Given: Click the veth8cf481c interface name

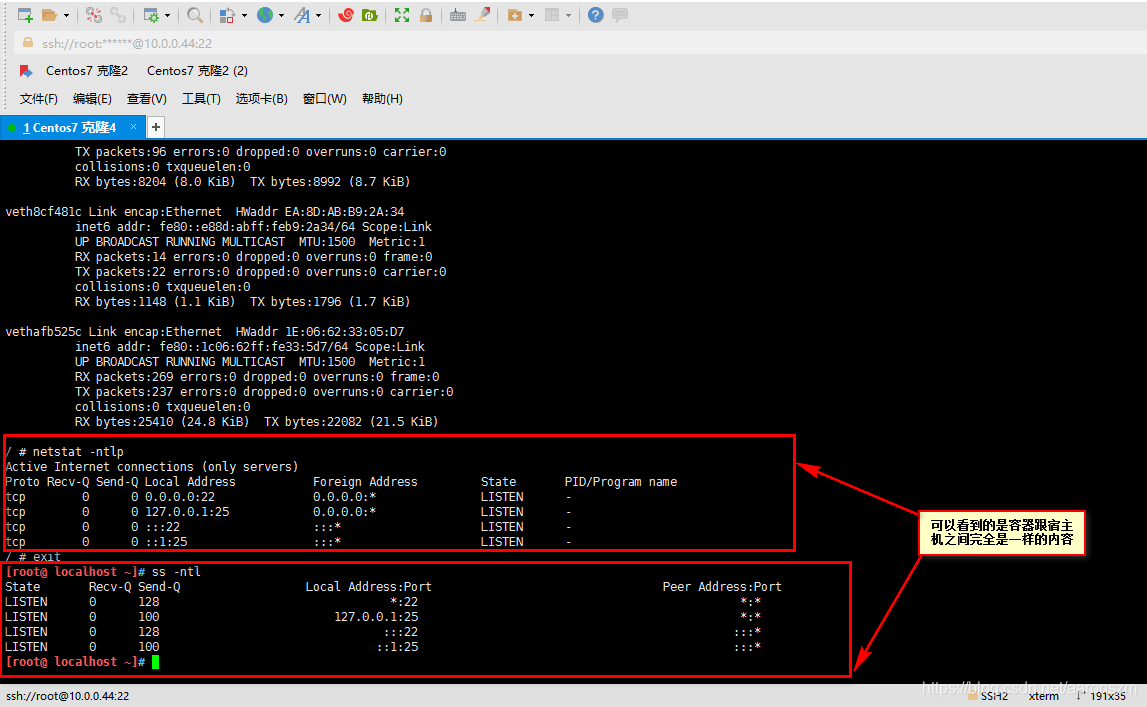Looking at the screenshot, I should point(43,212).
